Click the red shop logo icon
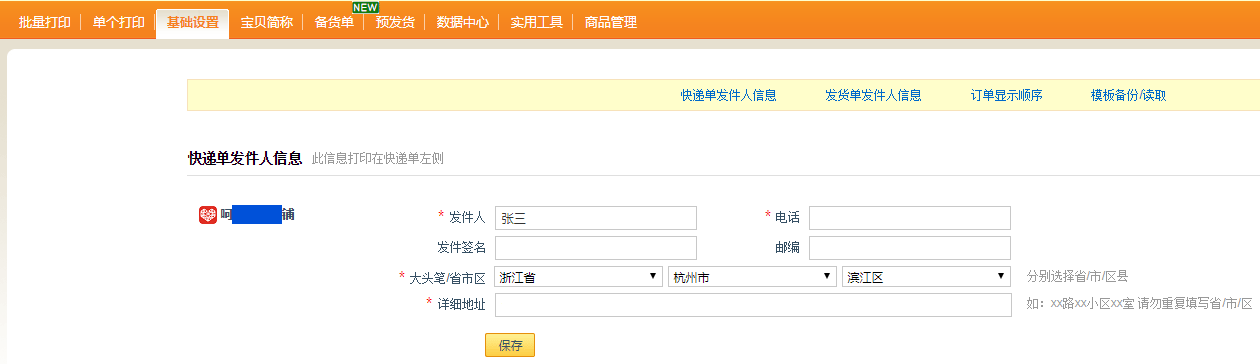Image resolution: width=1260 pixels, height=364 pixels. [208, 215]
